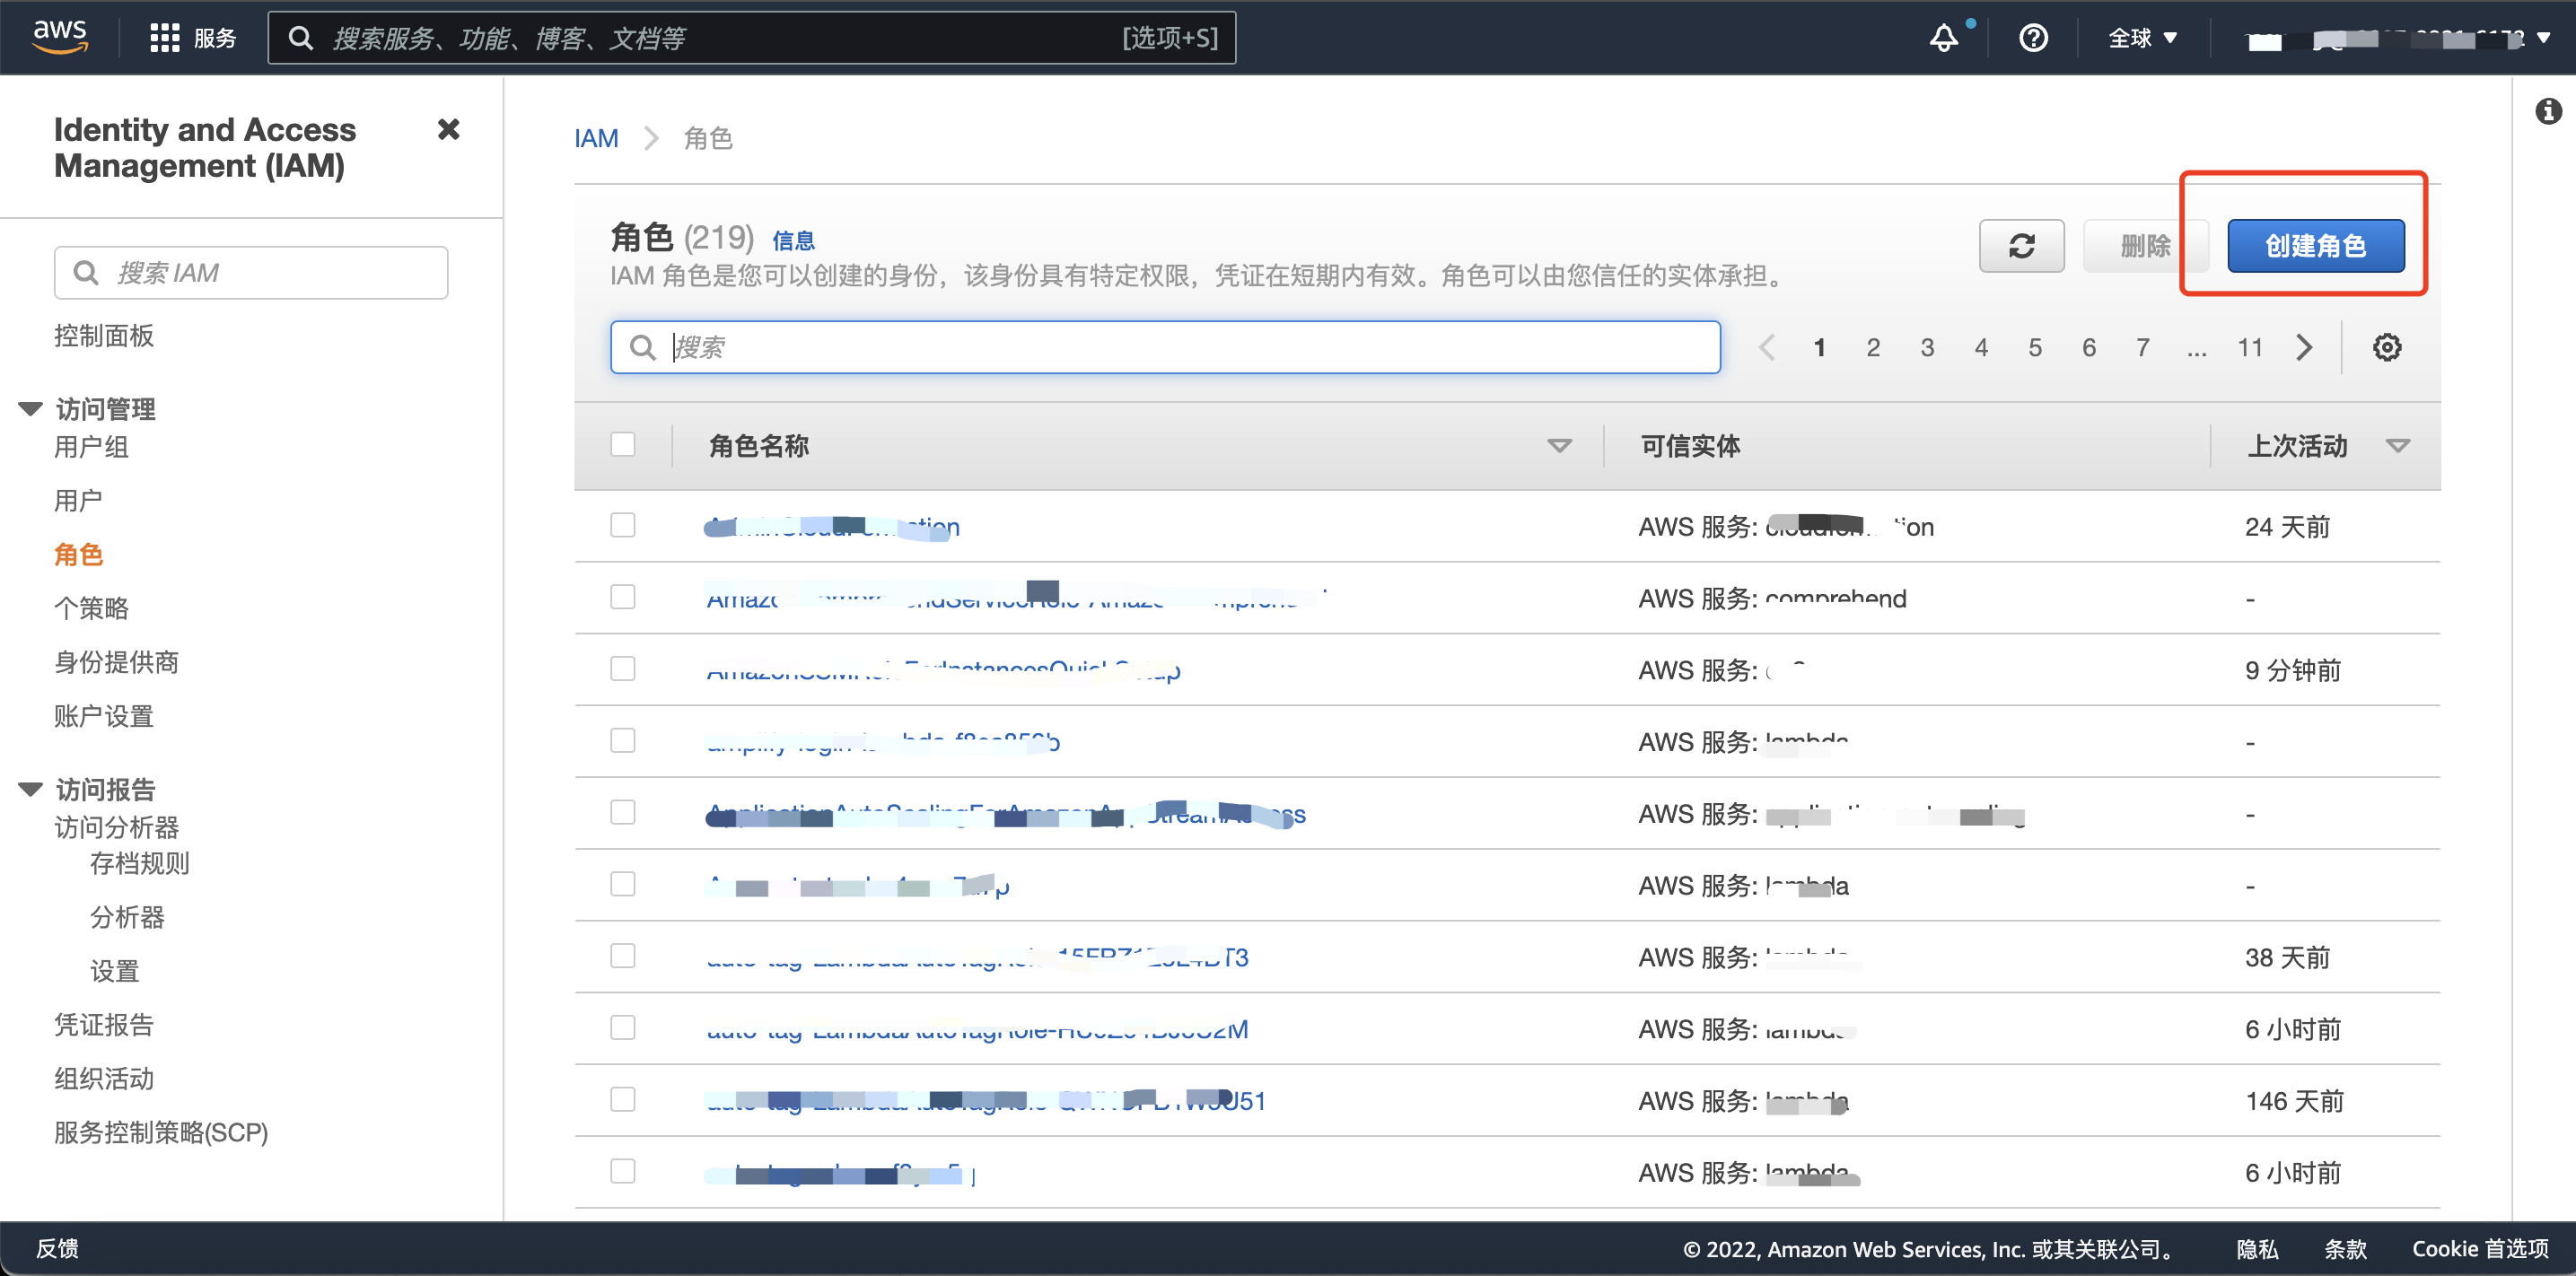Go to previous page arrow
Screen dimensions: 2576x1276
coord(1767,347)
